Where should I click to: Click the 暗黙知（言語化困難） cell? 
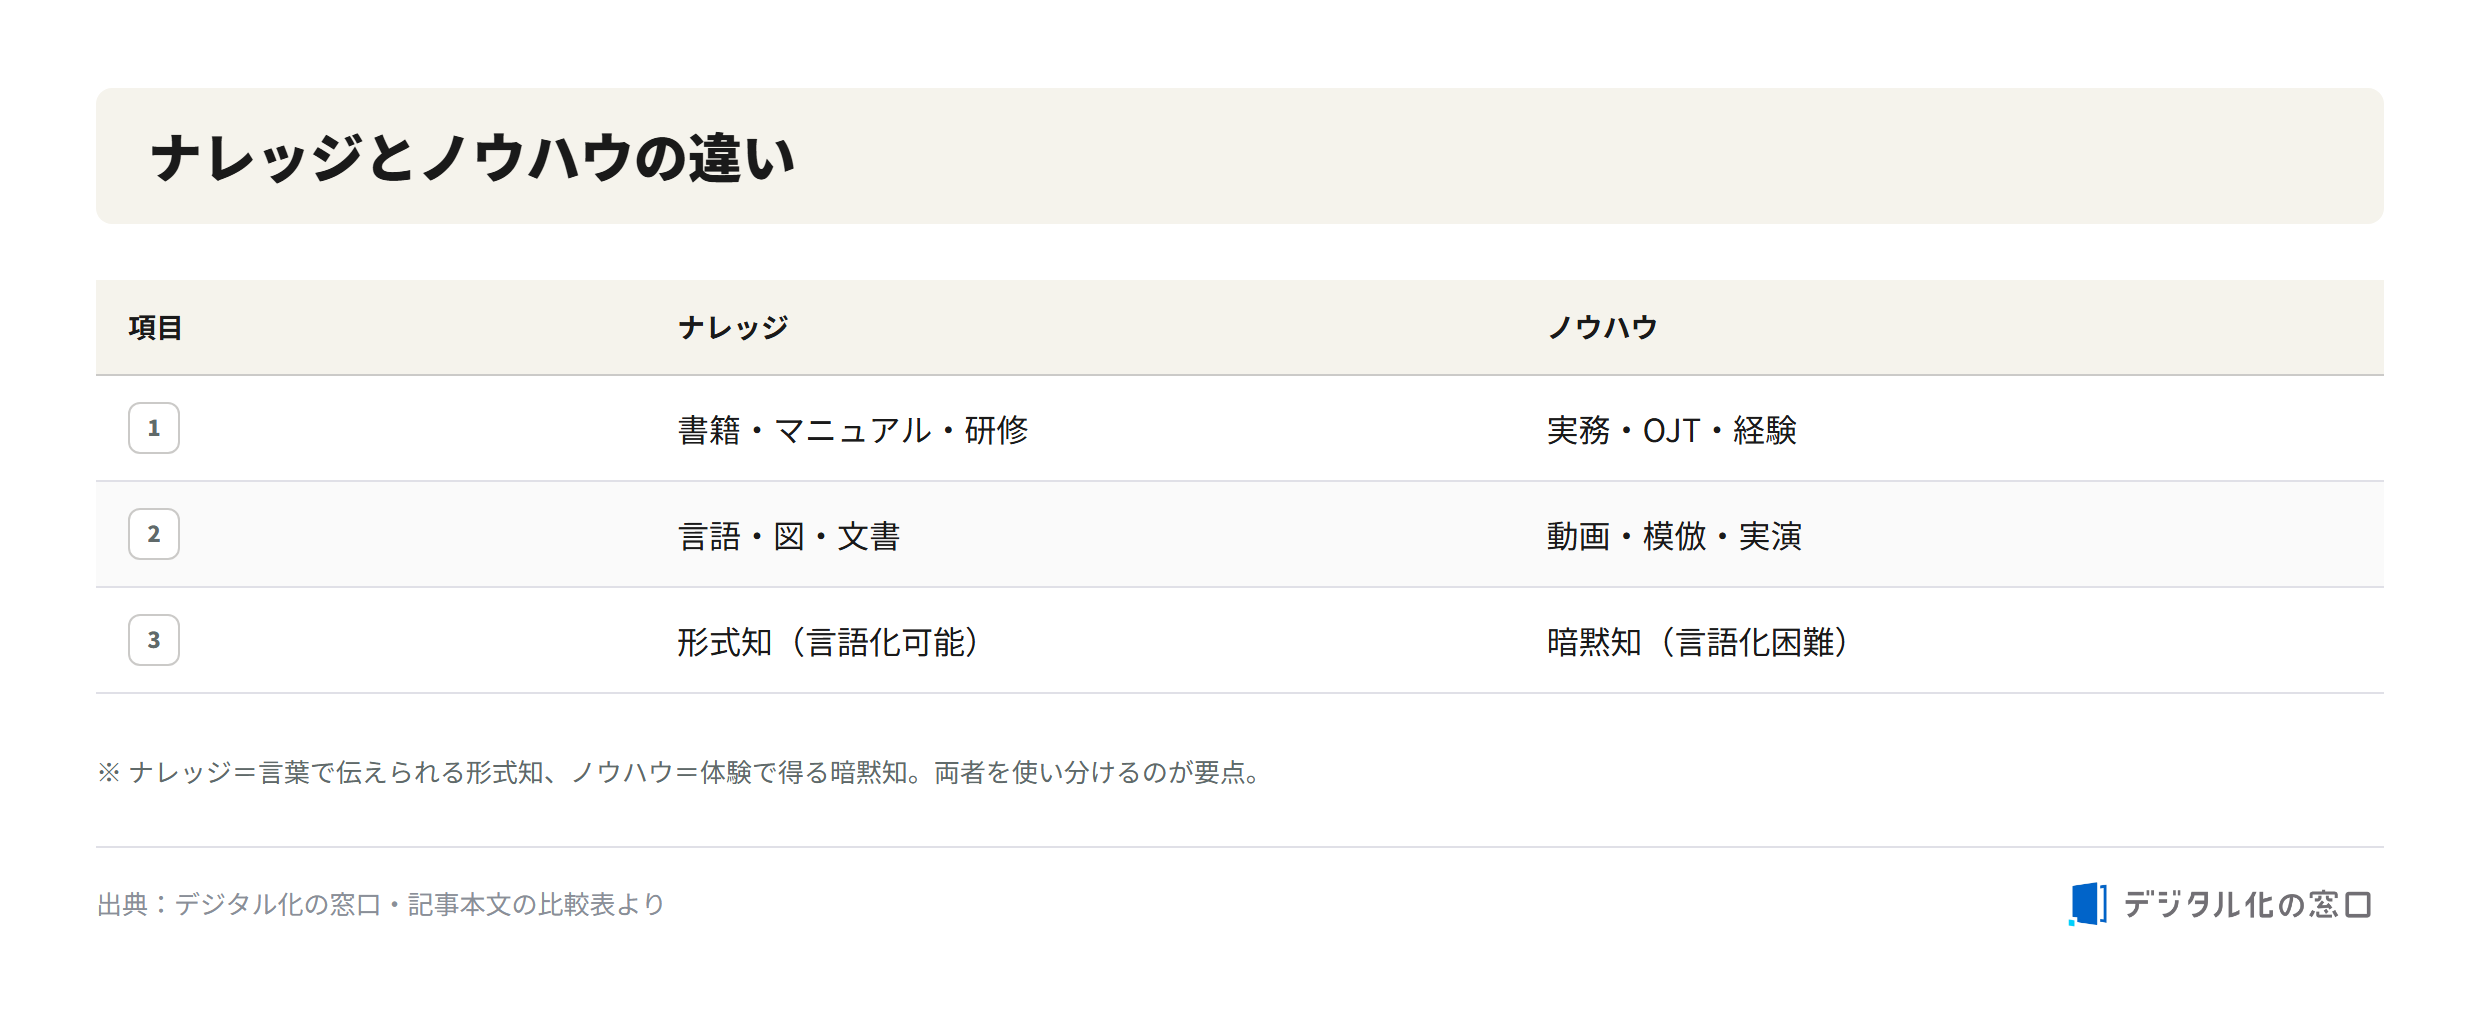pyautogui.click(x=1698, y=642)
